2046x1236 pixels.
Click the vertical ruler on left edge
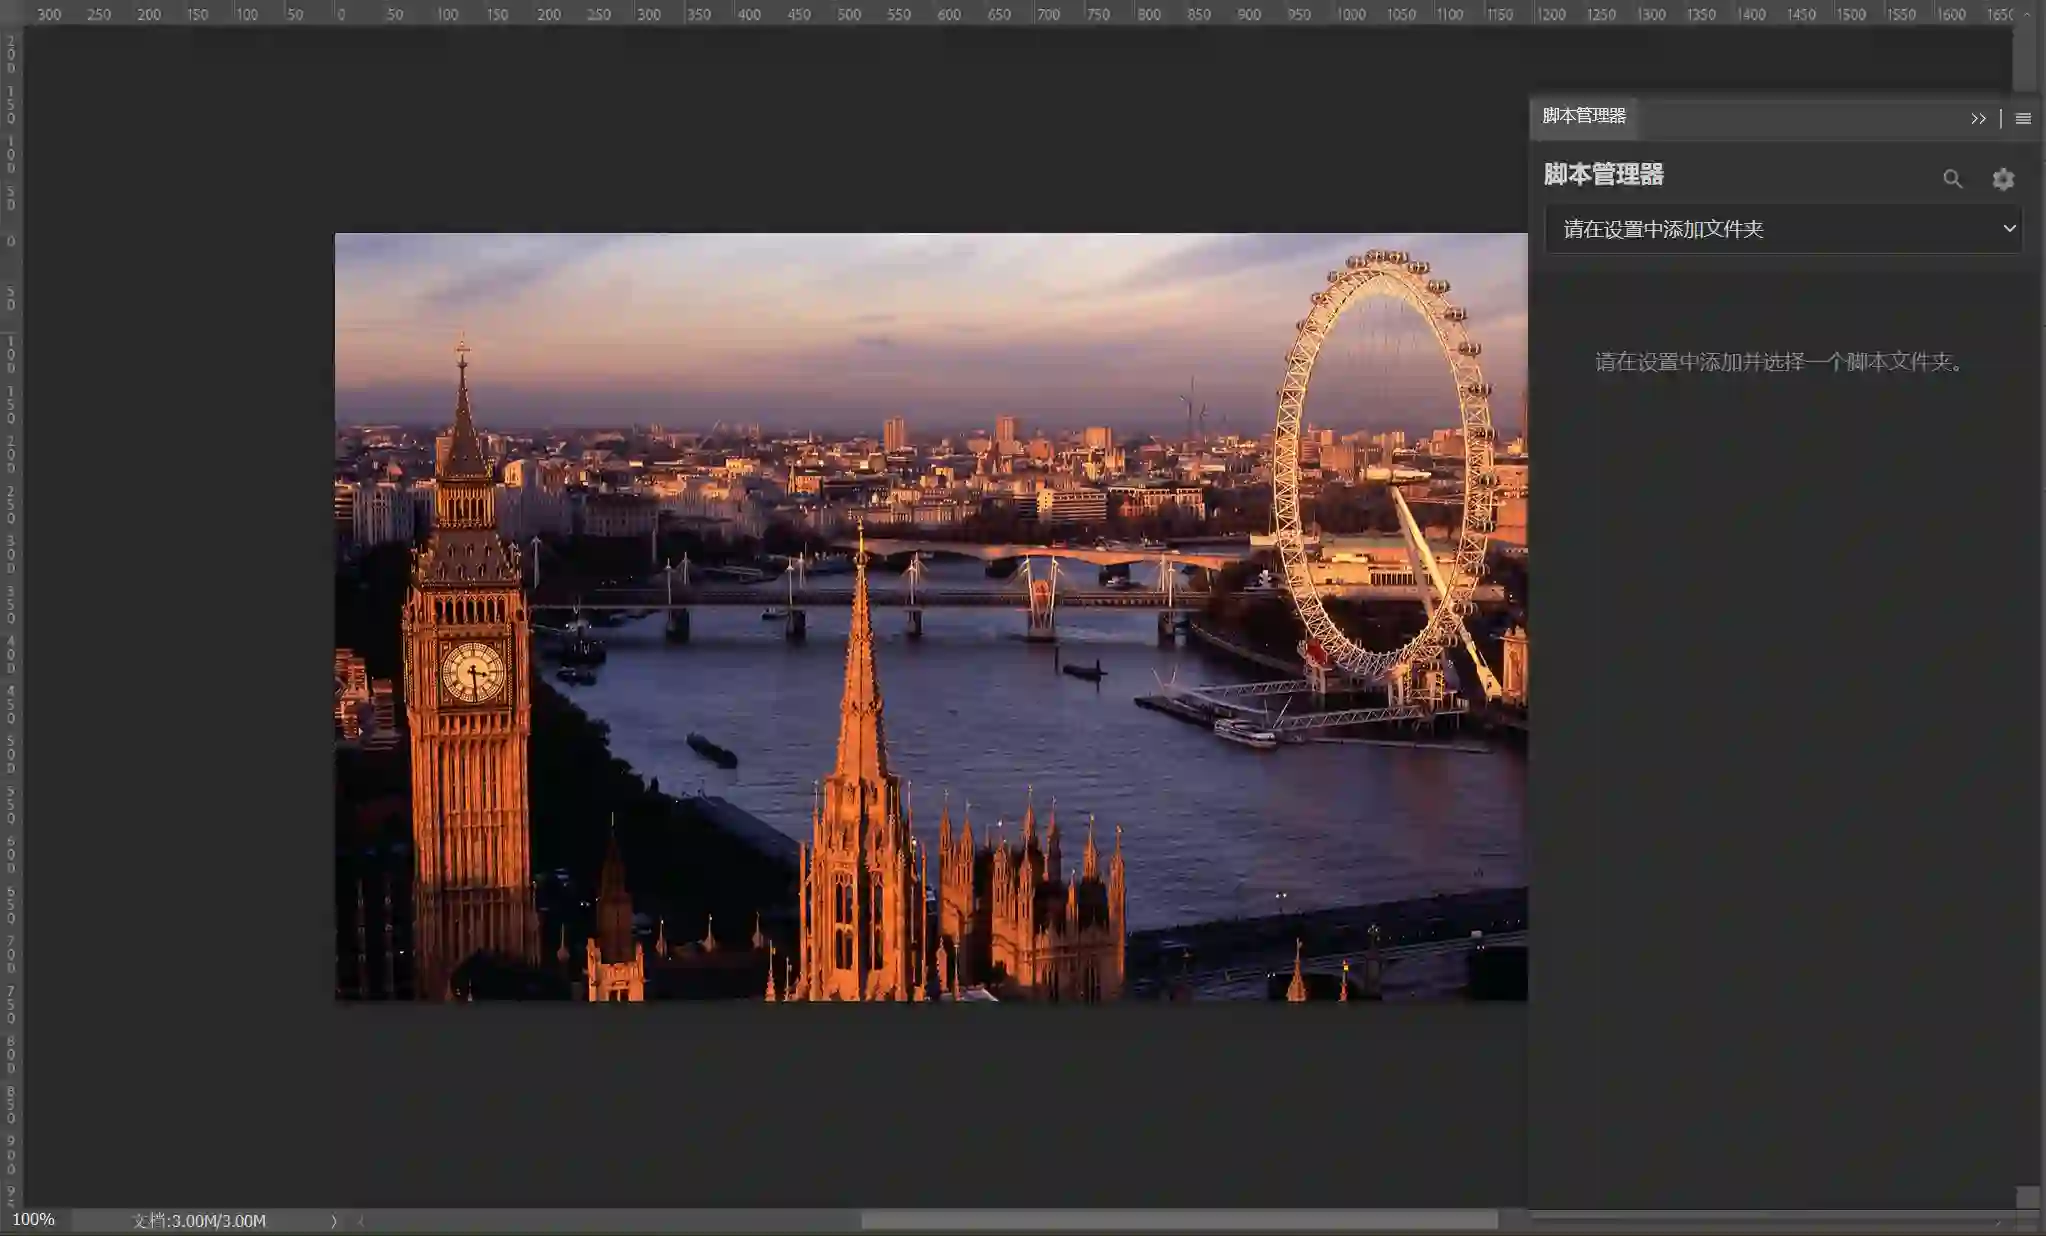(11, 600)
